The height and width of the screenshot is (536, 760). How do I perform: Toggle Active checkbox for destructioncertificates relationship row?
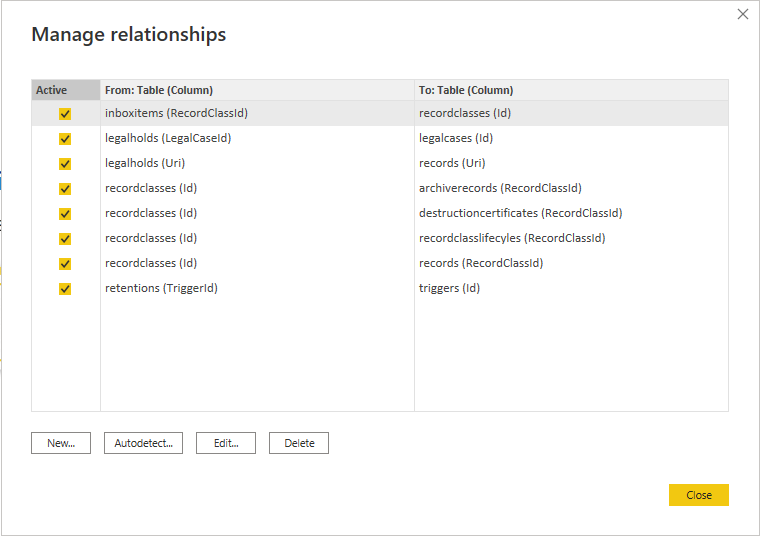tap(65, 214)
